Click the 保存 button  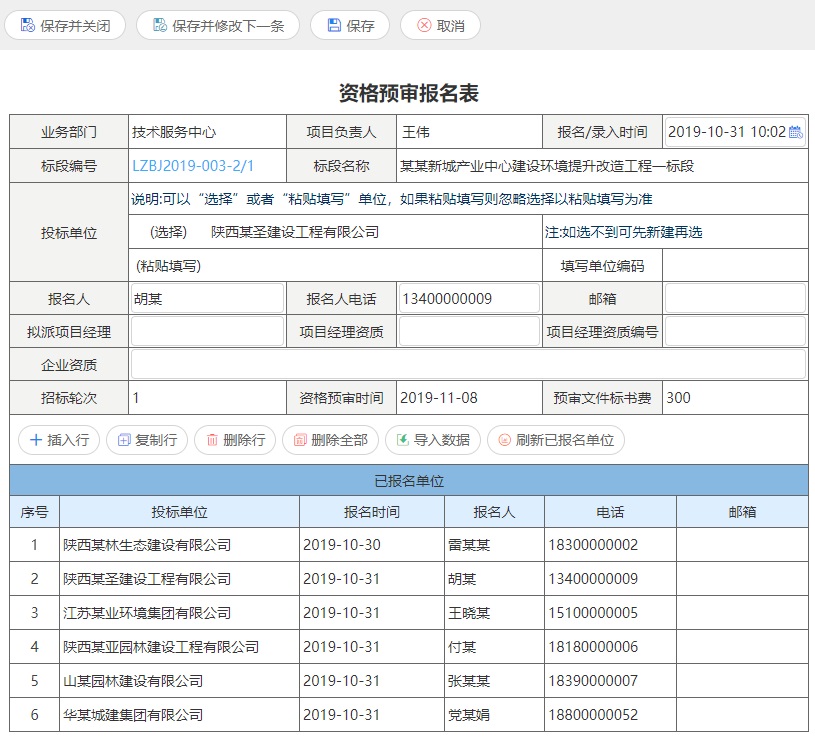[x=350, y=25]
